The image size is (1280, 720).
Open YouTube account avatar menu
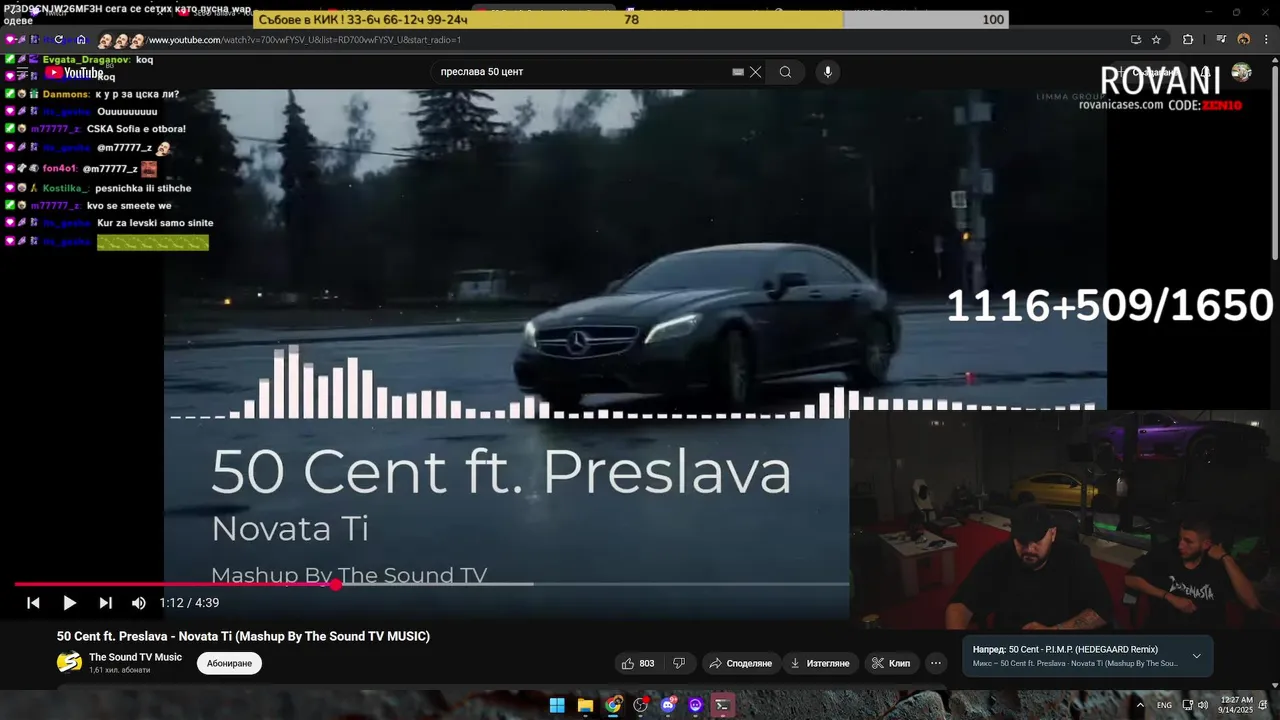(x=1241, y=72)
